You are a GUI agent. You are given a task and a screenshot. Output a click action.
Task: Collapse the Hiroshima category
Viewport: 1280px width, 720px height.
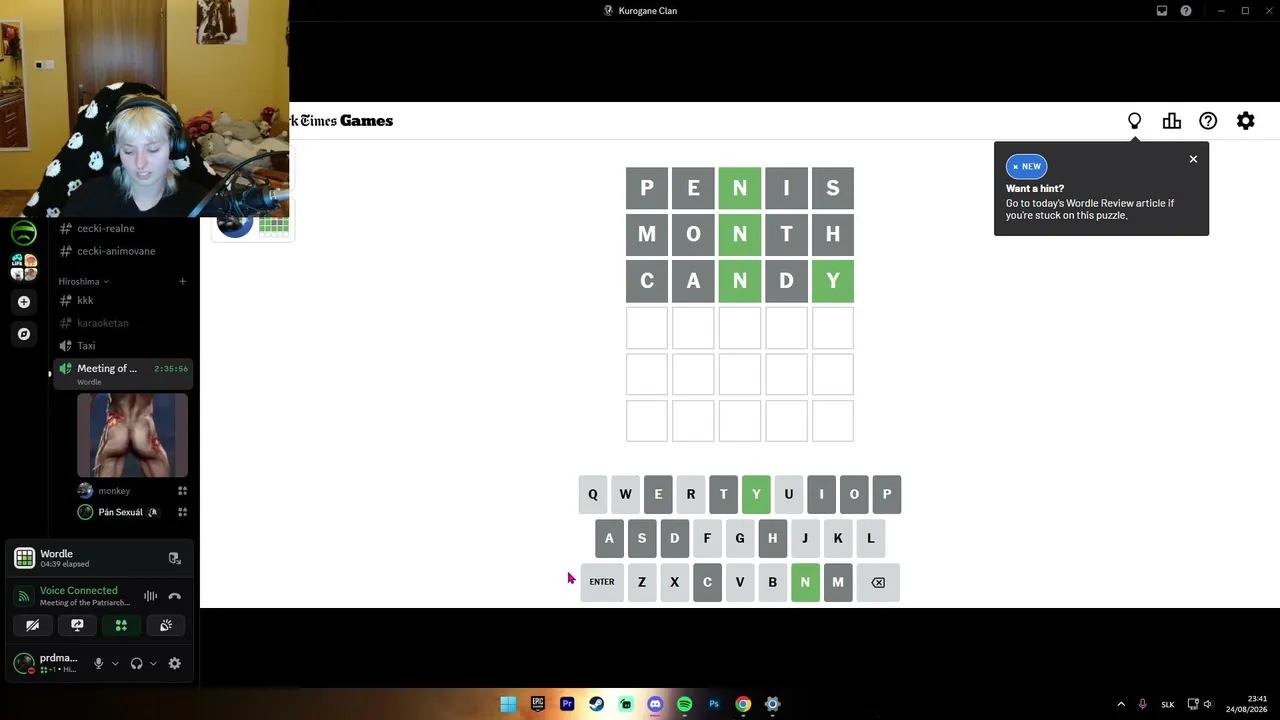tap(84, 282)
